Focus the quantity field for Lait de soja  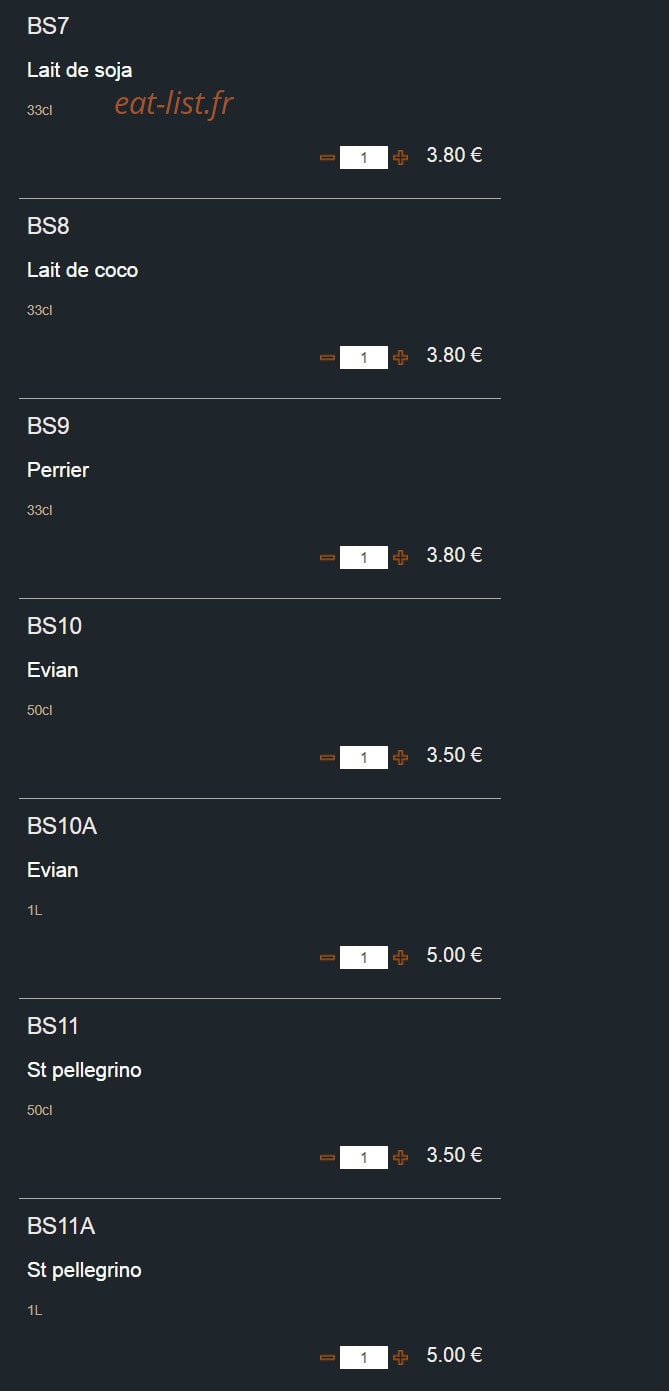(x=364, y=157)
